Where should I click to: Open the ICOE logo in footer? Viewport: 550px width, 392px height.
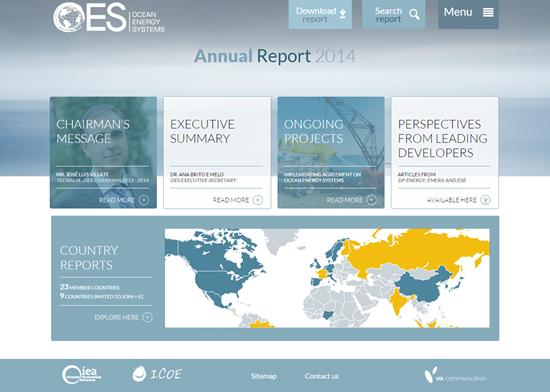(157, 374)
